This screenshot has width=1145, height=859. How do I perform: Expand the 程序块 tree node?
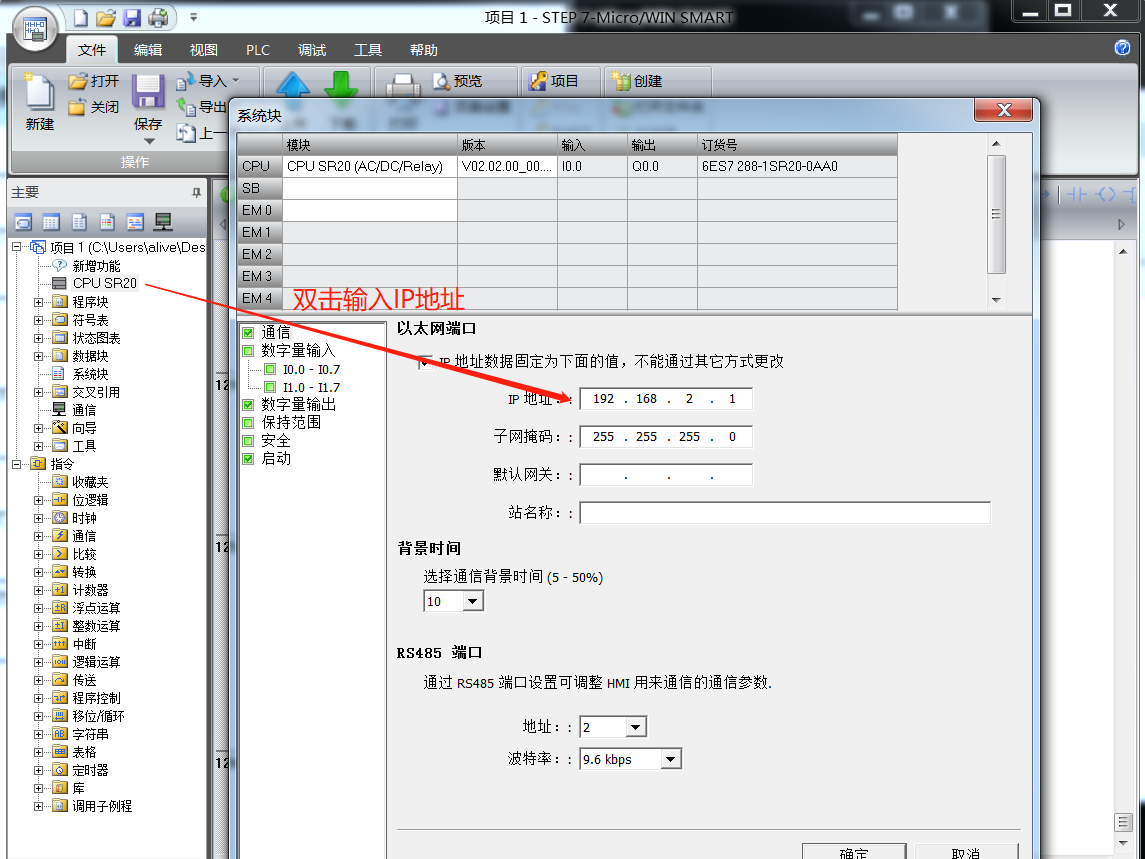(x=39, y=302)
